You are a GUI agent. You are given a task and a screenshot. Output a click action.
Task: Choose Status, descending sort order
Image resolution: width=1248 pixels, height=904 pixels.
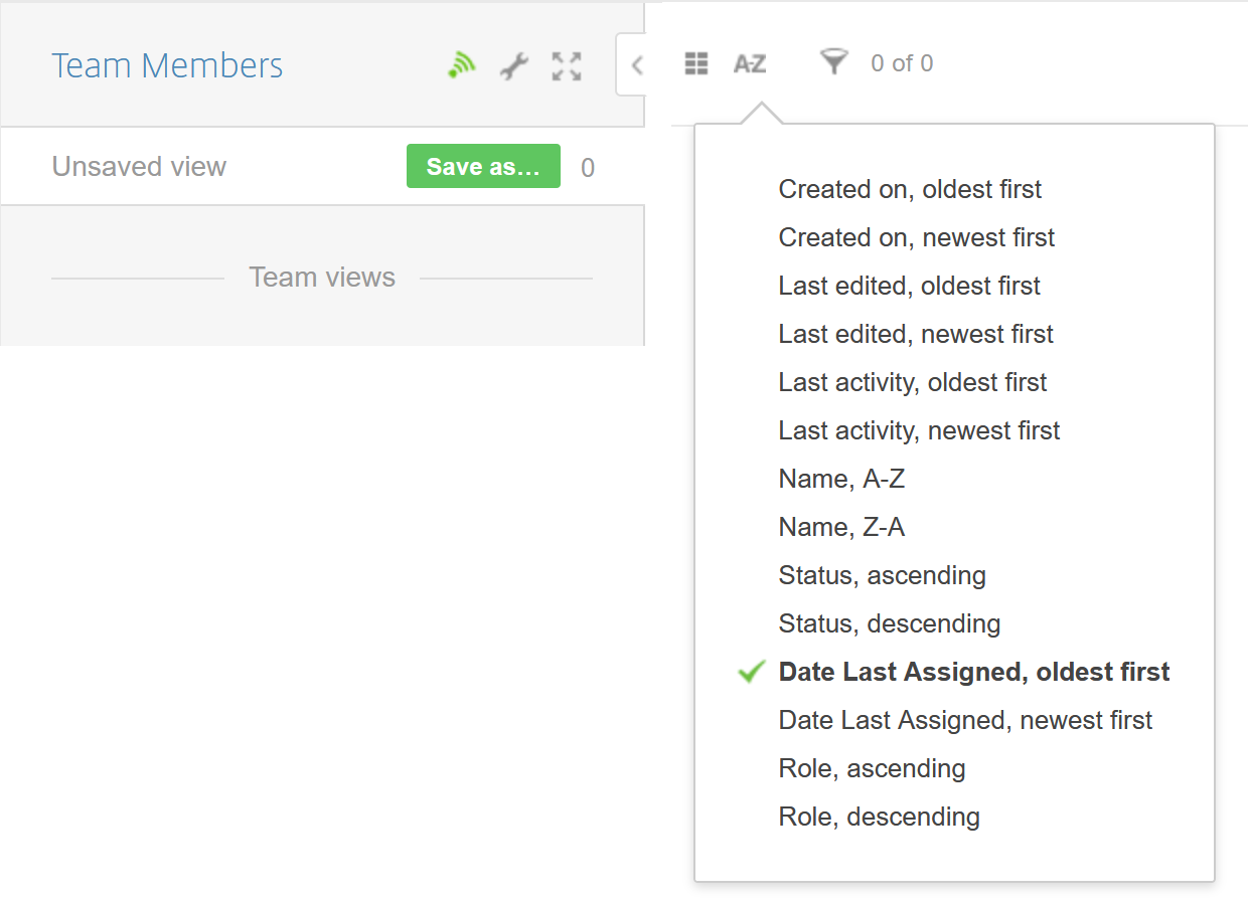[x=888, y=623]
